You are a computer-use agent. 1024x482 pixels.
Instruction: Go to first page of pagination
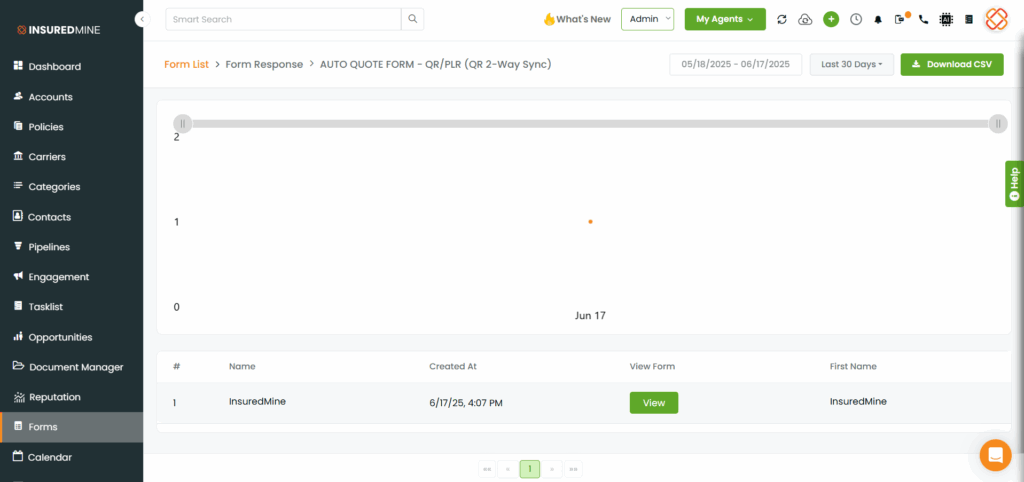pyautogui.click(x=487, y=469)
